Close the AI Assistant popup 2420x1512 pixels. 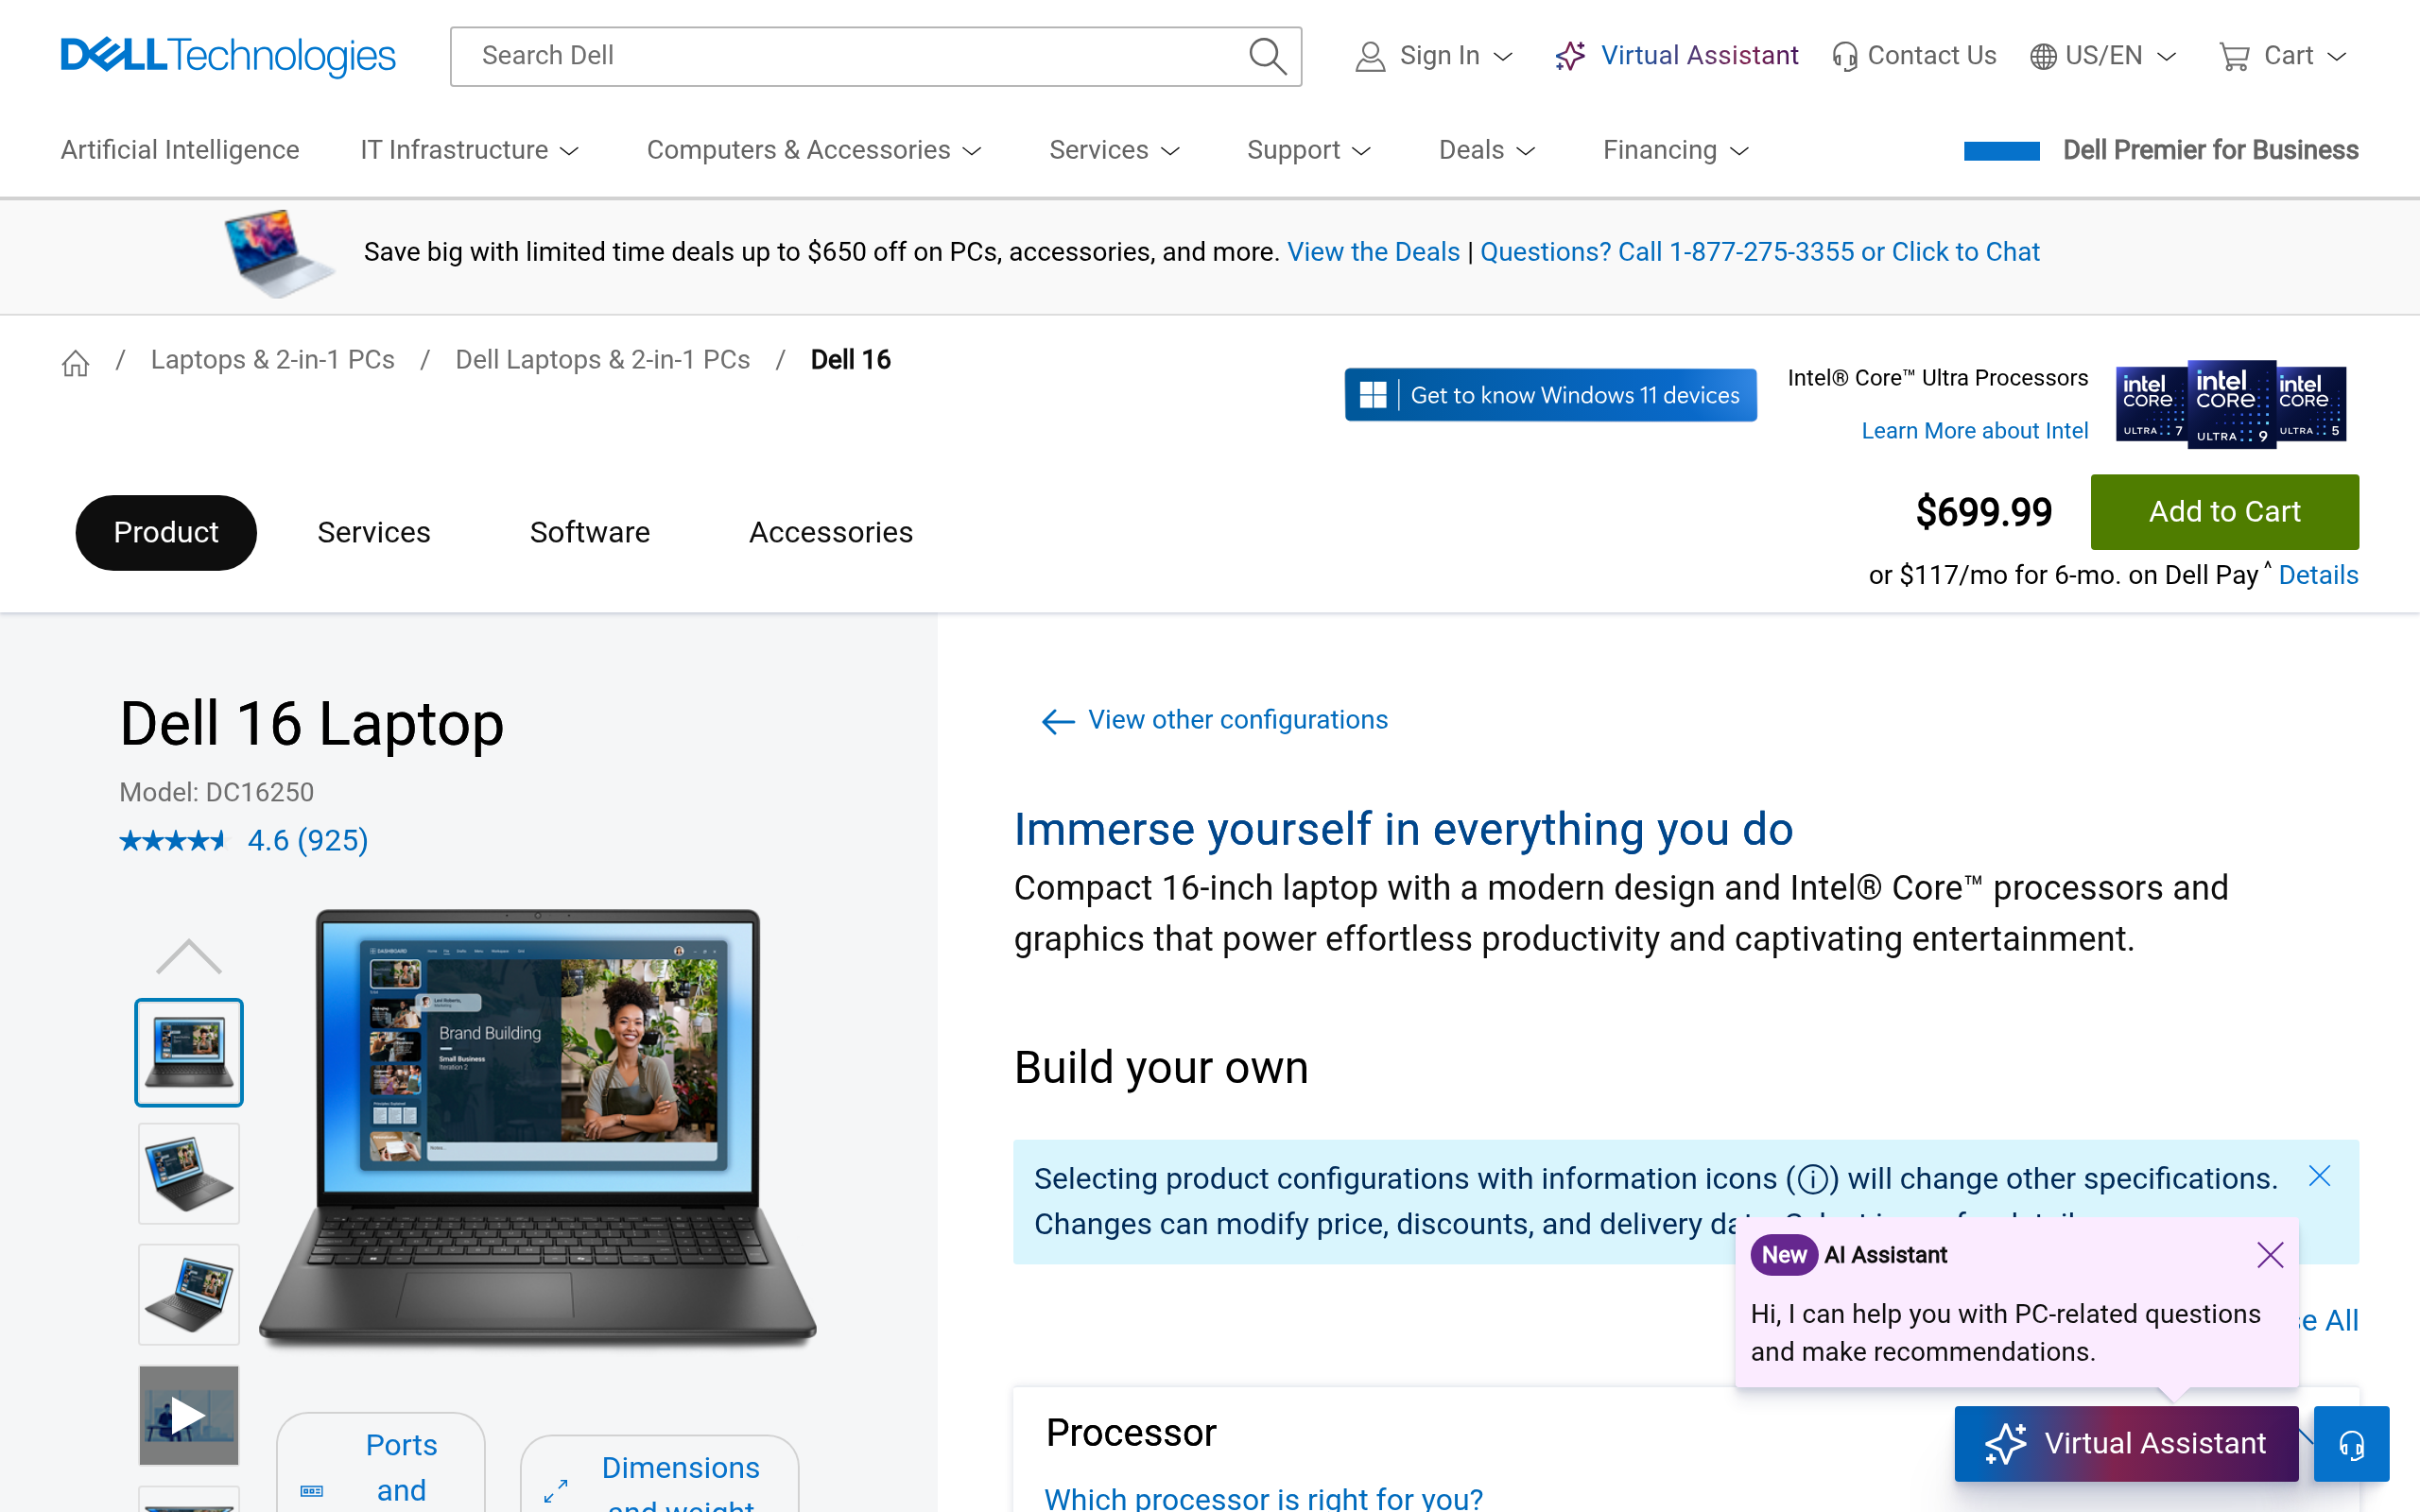(x=2269, y=1255)
